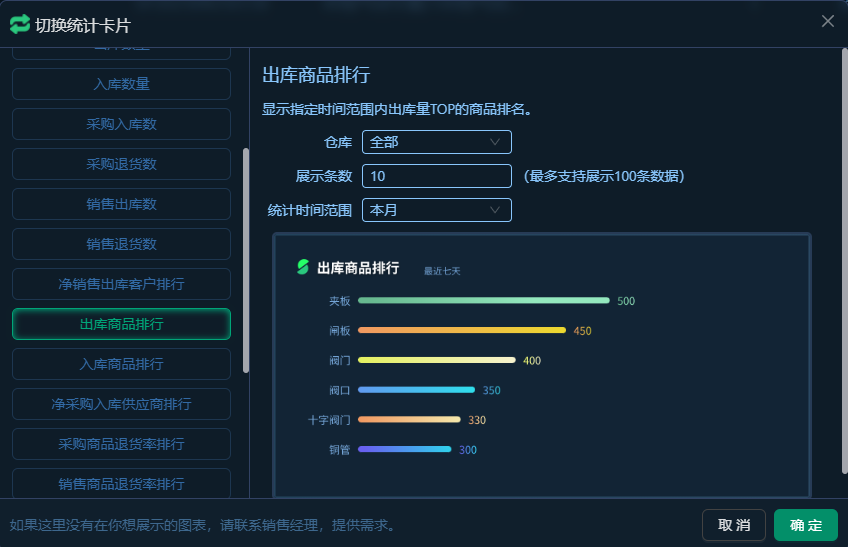Select 净销售出库客户排行 in the list
The height and width of the screenshot is (547, 848).
click(x=121, y=284)
